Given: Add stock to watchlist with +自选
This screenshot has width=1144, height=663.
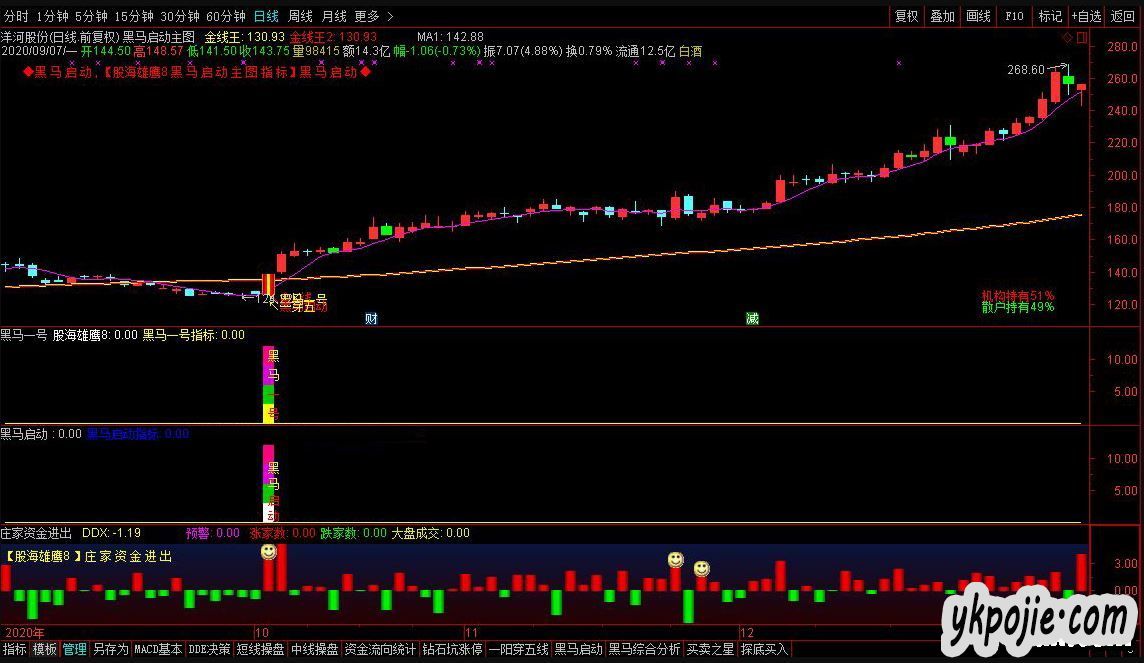Looking at the screenshot, I should (x=1086, y=16).
